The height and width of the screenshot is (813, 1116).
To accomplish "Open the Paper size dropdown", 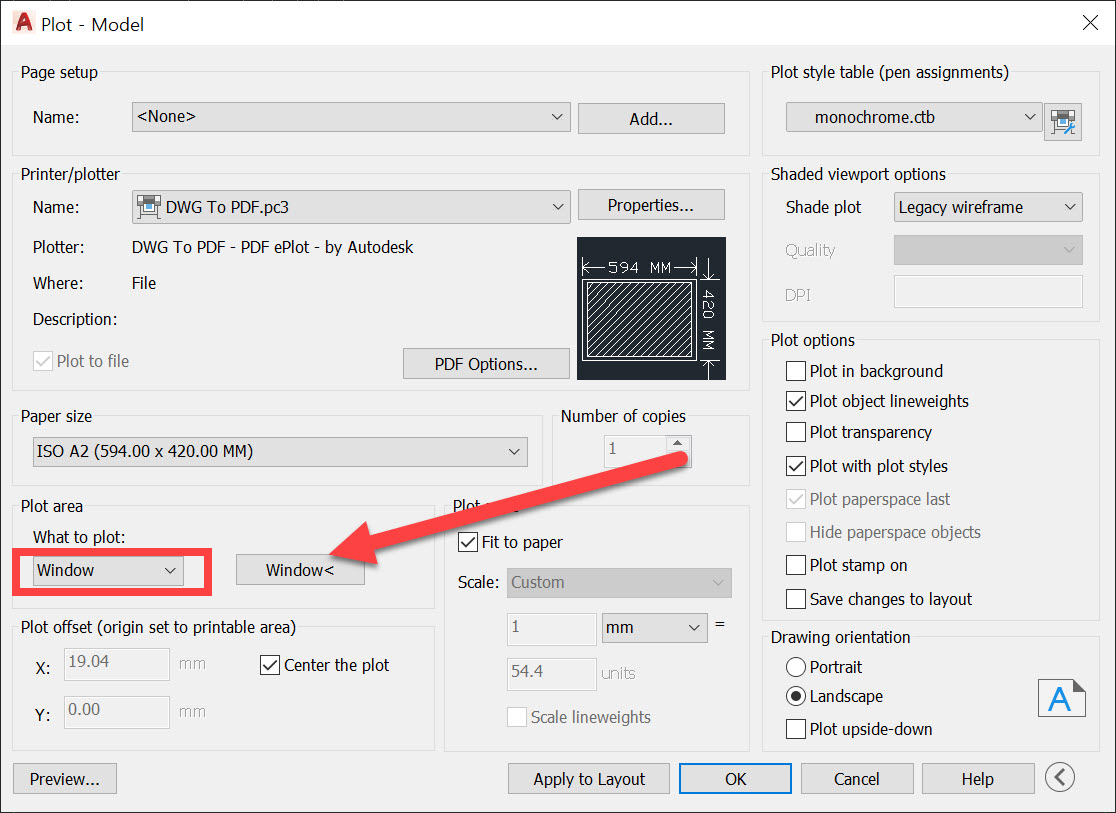I will click(x=280, y=451).
